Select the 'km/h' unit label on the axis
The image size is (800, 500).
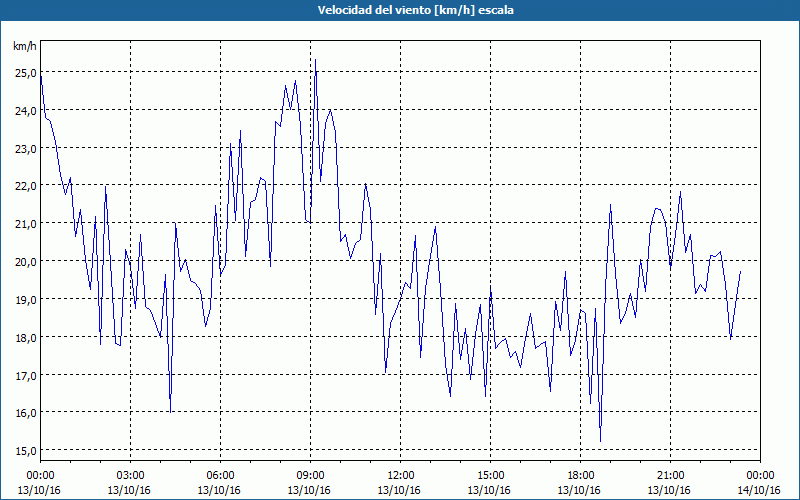pos(24,46)
